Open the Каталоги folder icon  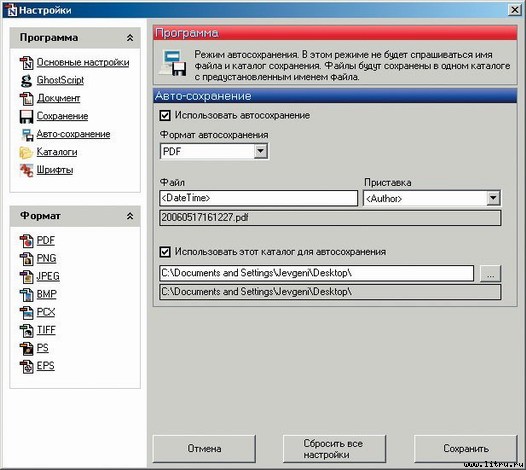pos(26,152)
